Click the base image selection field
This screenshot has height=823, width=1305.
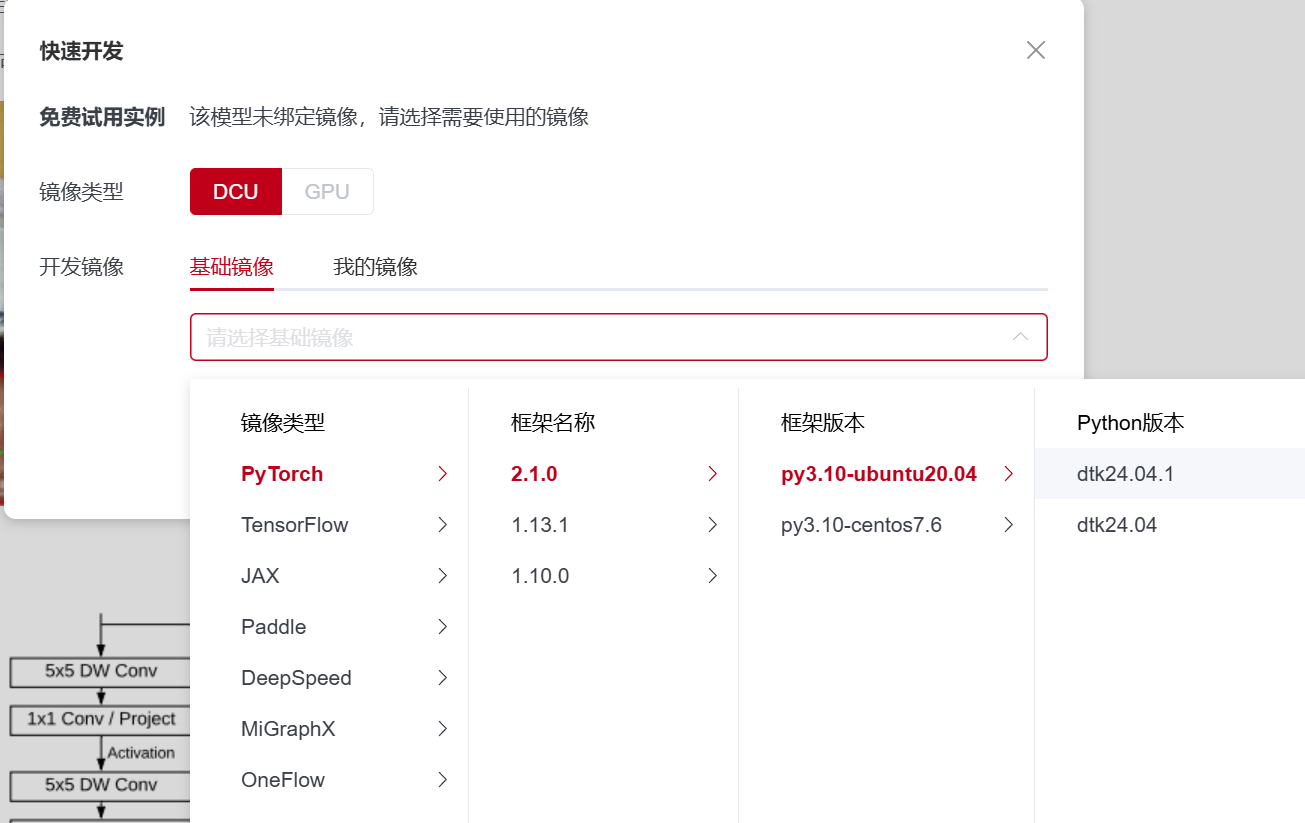[600, 337]
